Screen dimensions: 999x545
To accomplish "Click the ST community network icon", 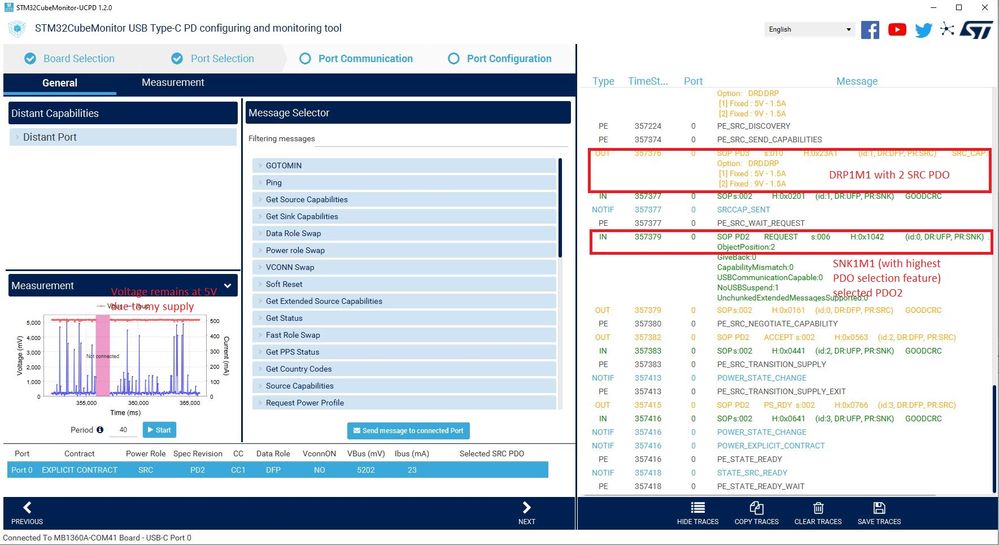I will (x=947, y=29).
